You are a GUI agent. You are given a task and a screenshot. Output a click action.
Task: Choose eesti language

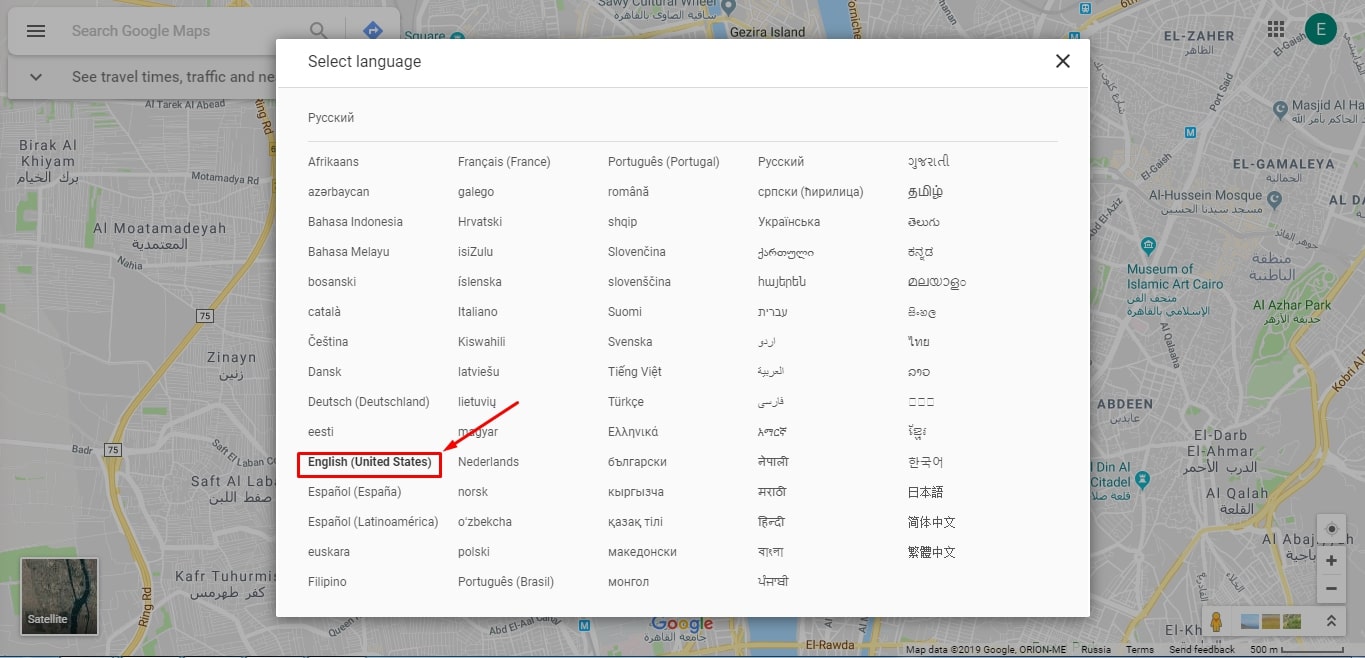[321, 432]
